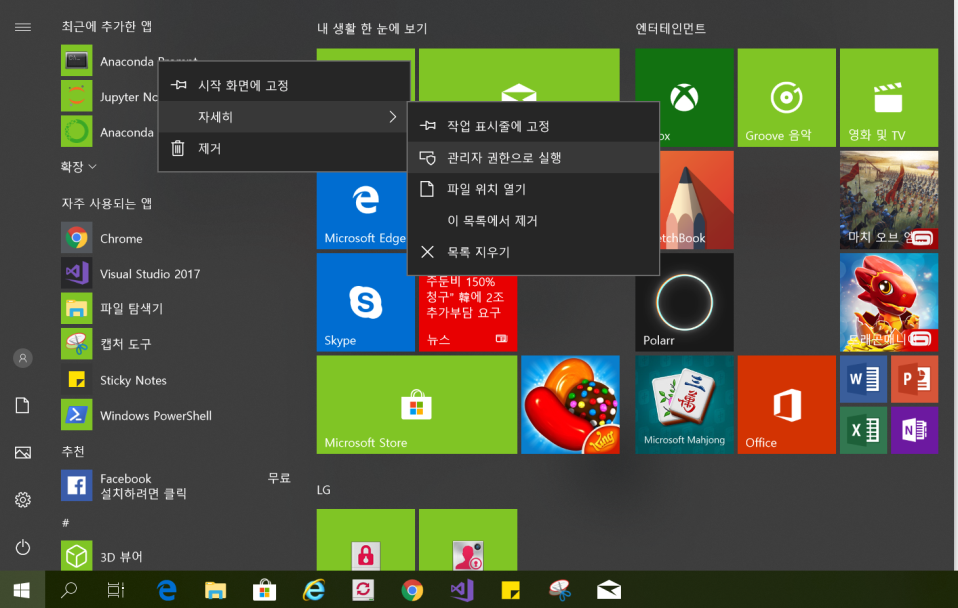Pin app with 시작 화면에 고정
This screenshot has height=608, width=958.
pos(284,86)
